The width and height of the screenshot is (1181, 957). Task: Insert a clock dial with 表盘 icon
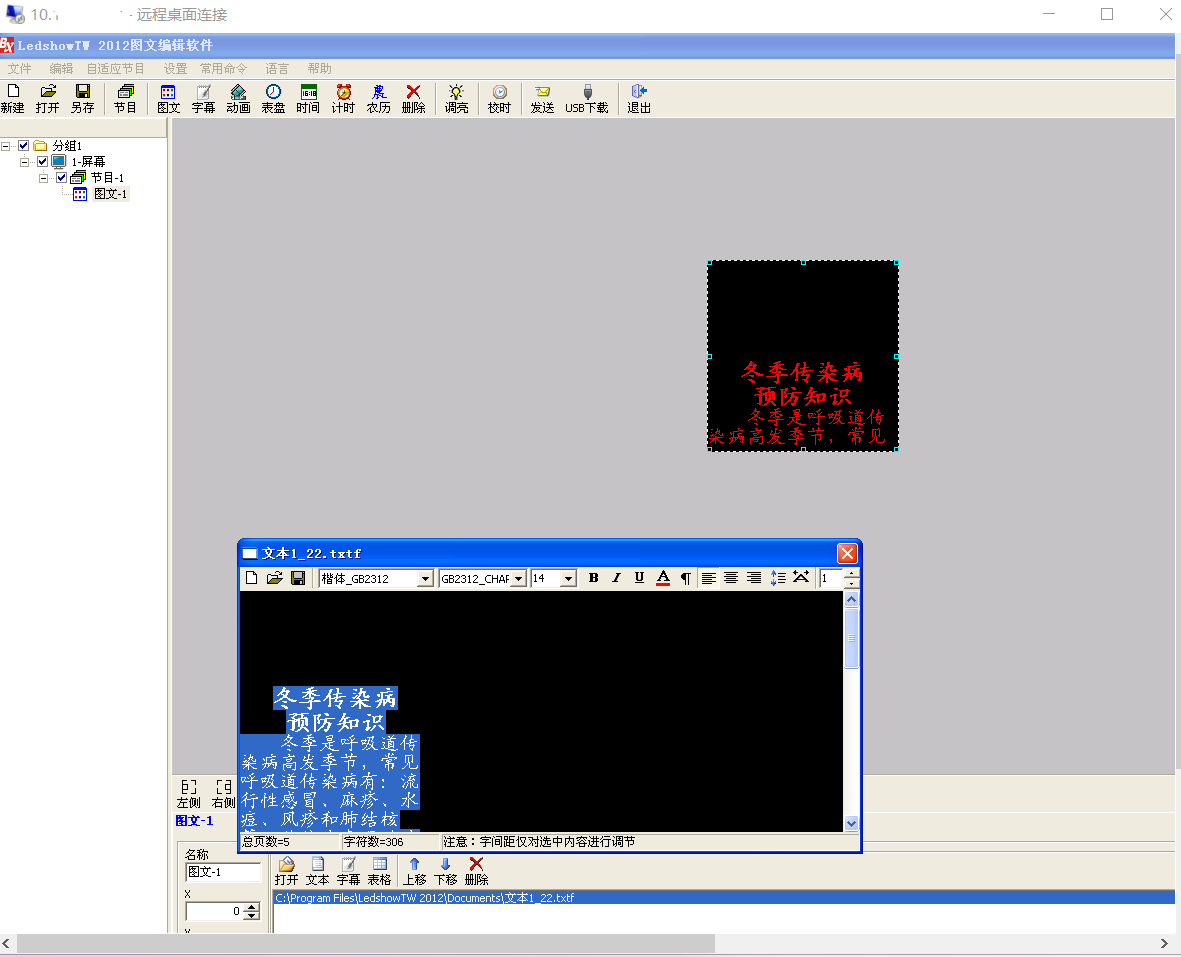[273, 99]
